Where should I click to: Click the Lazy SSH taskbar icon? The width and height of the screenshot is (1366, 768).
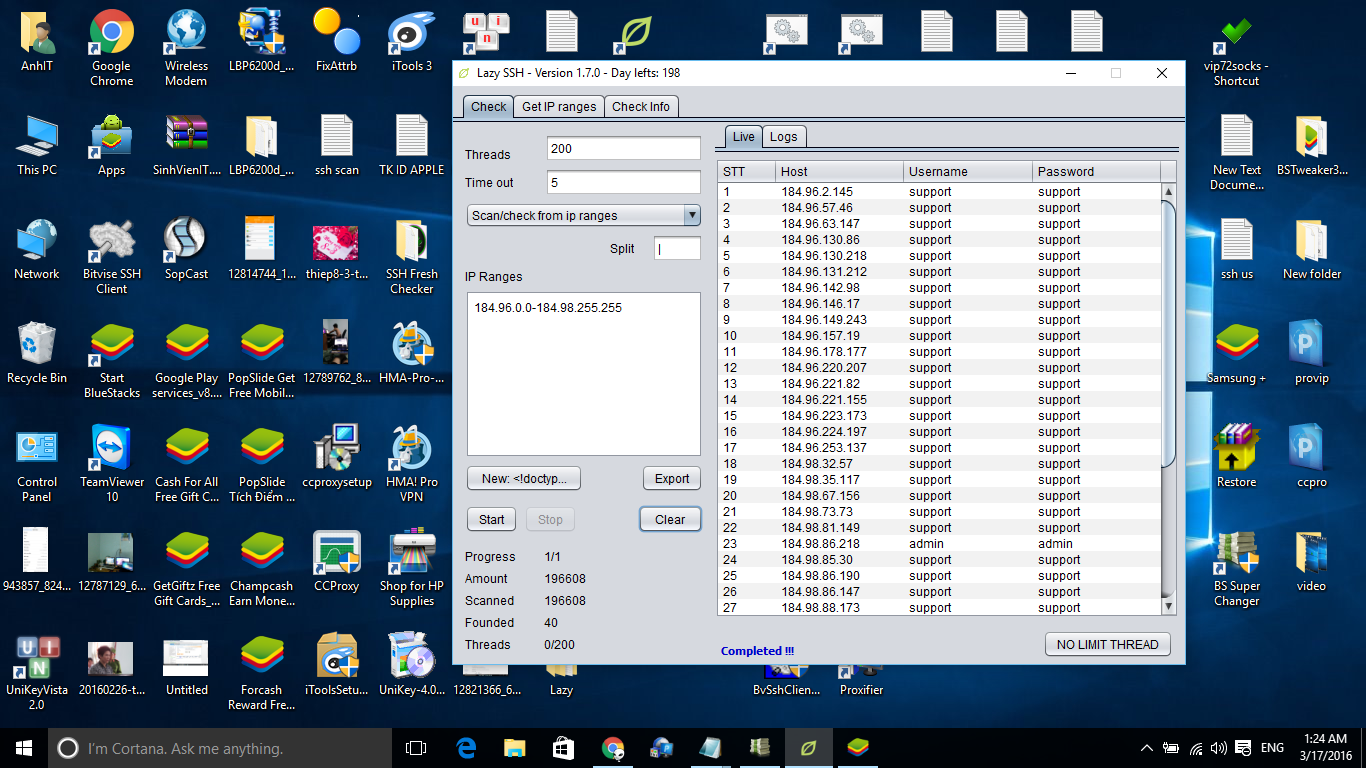[x=807, y=747]
